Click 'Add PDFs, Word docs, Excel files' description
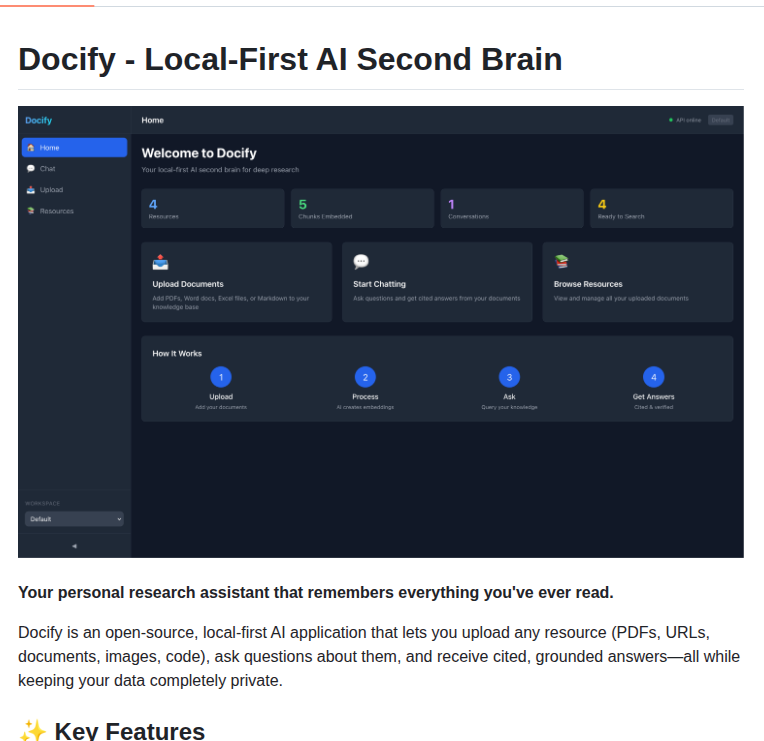This screenshot has width=764, height=741. 230,303
